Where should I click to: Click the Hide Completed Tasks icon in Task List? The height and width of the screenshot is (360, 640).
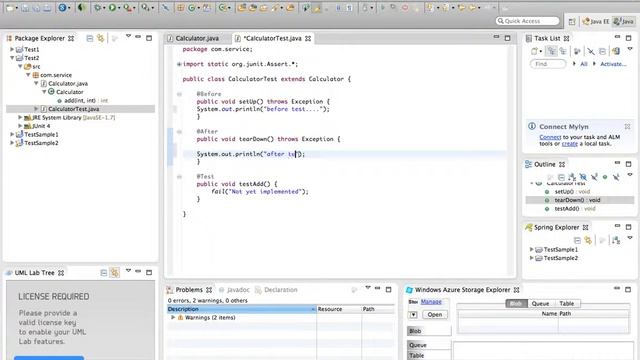591,51
